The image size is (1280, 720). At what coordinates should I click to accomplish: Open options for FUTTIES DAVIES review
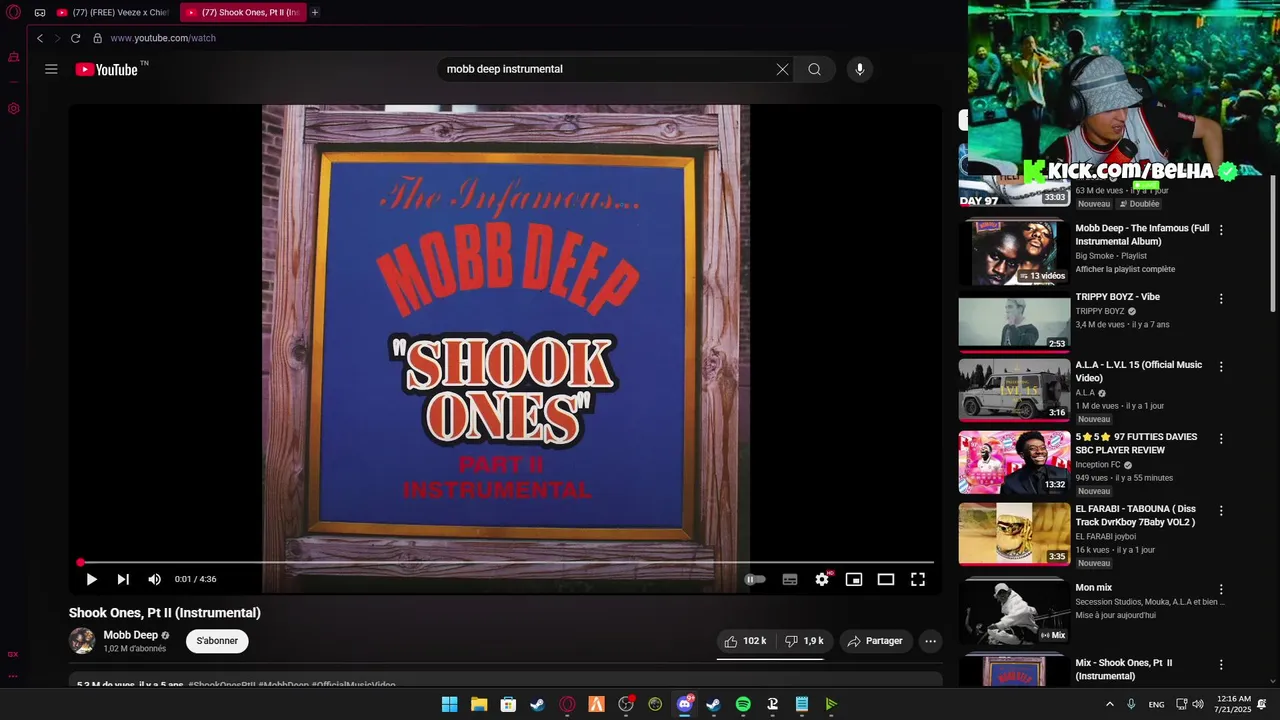pyautogui.click(x=1221, y=439)
